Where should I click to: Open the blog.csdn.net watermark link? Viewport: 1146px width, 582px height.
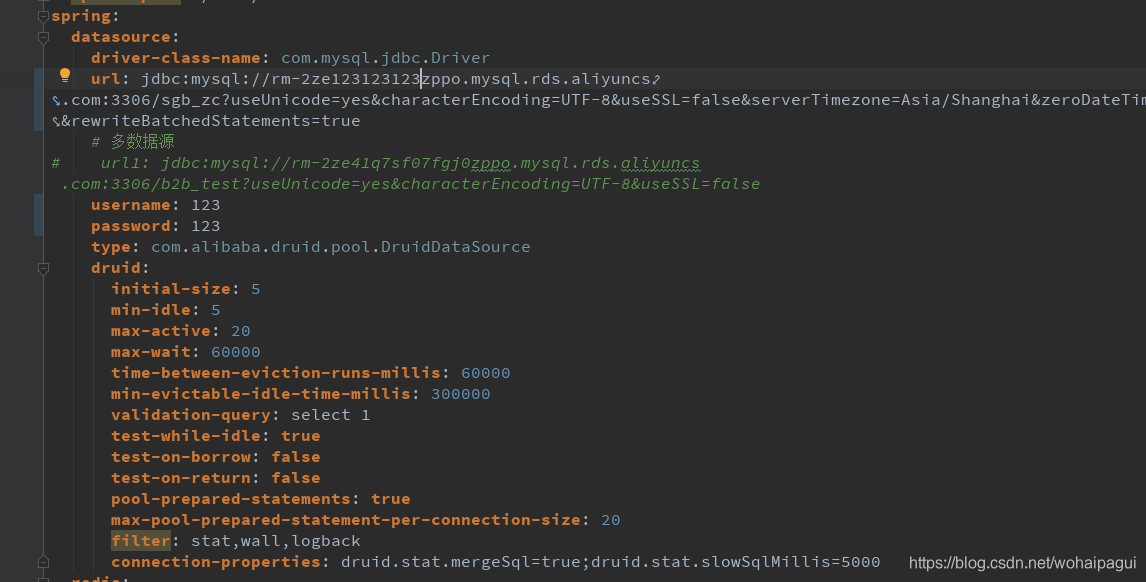[x=1022, y=564]
